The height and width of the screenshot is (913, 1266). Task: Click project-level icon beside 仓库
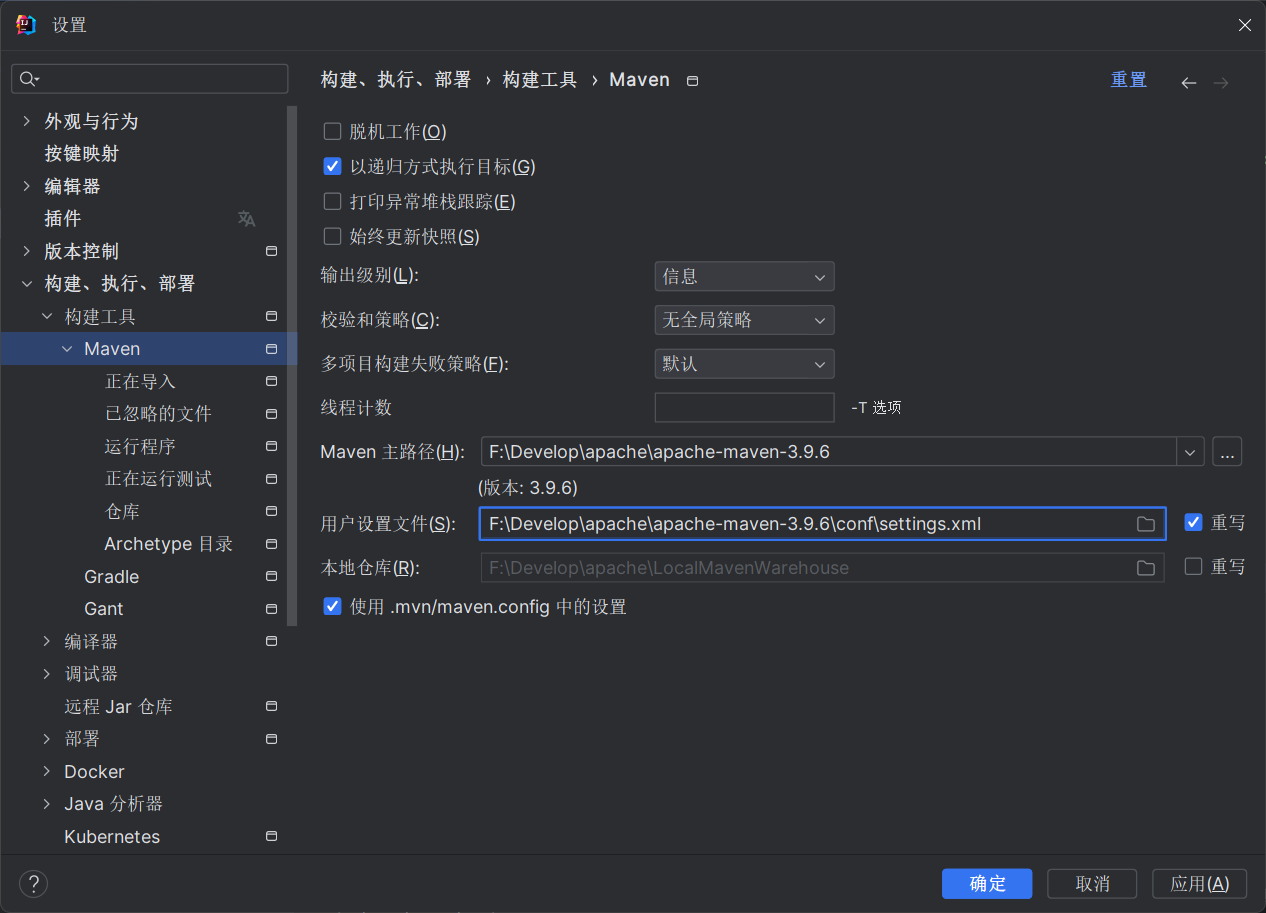pyautogui.click(x=271, y=511)
